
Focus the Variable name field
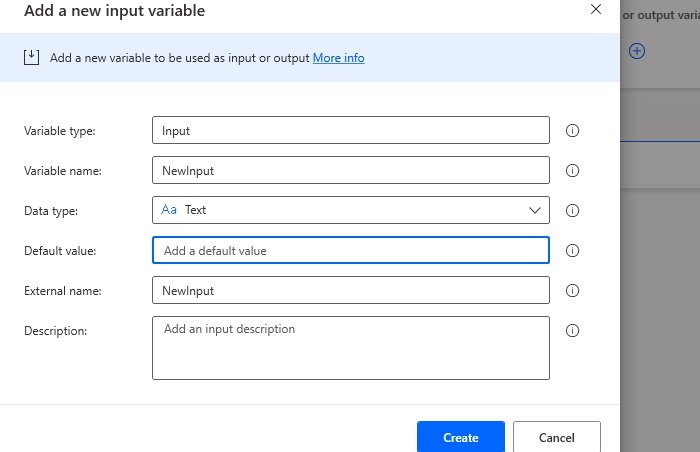pos(350,170)
